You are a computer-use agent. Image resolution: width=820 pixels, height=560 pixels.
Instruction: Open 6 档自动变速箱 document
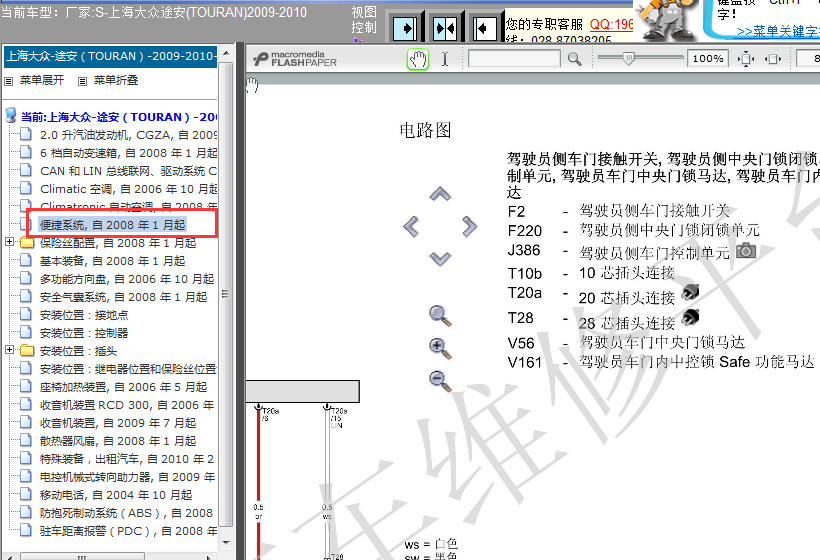click(128, 153)
